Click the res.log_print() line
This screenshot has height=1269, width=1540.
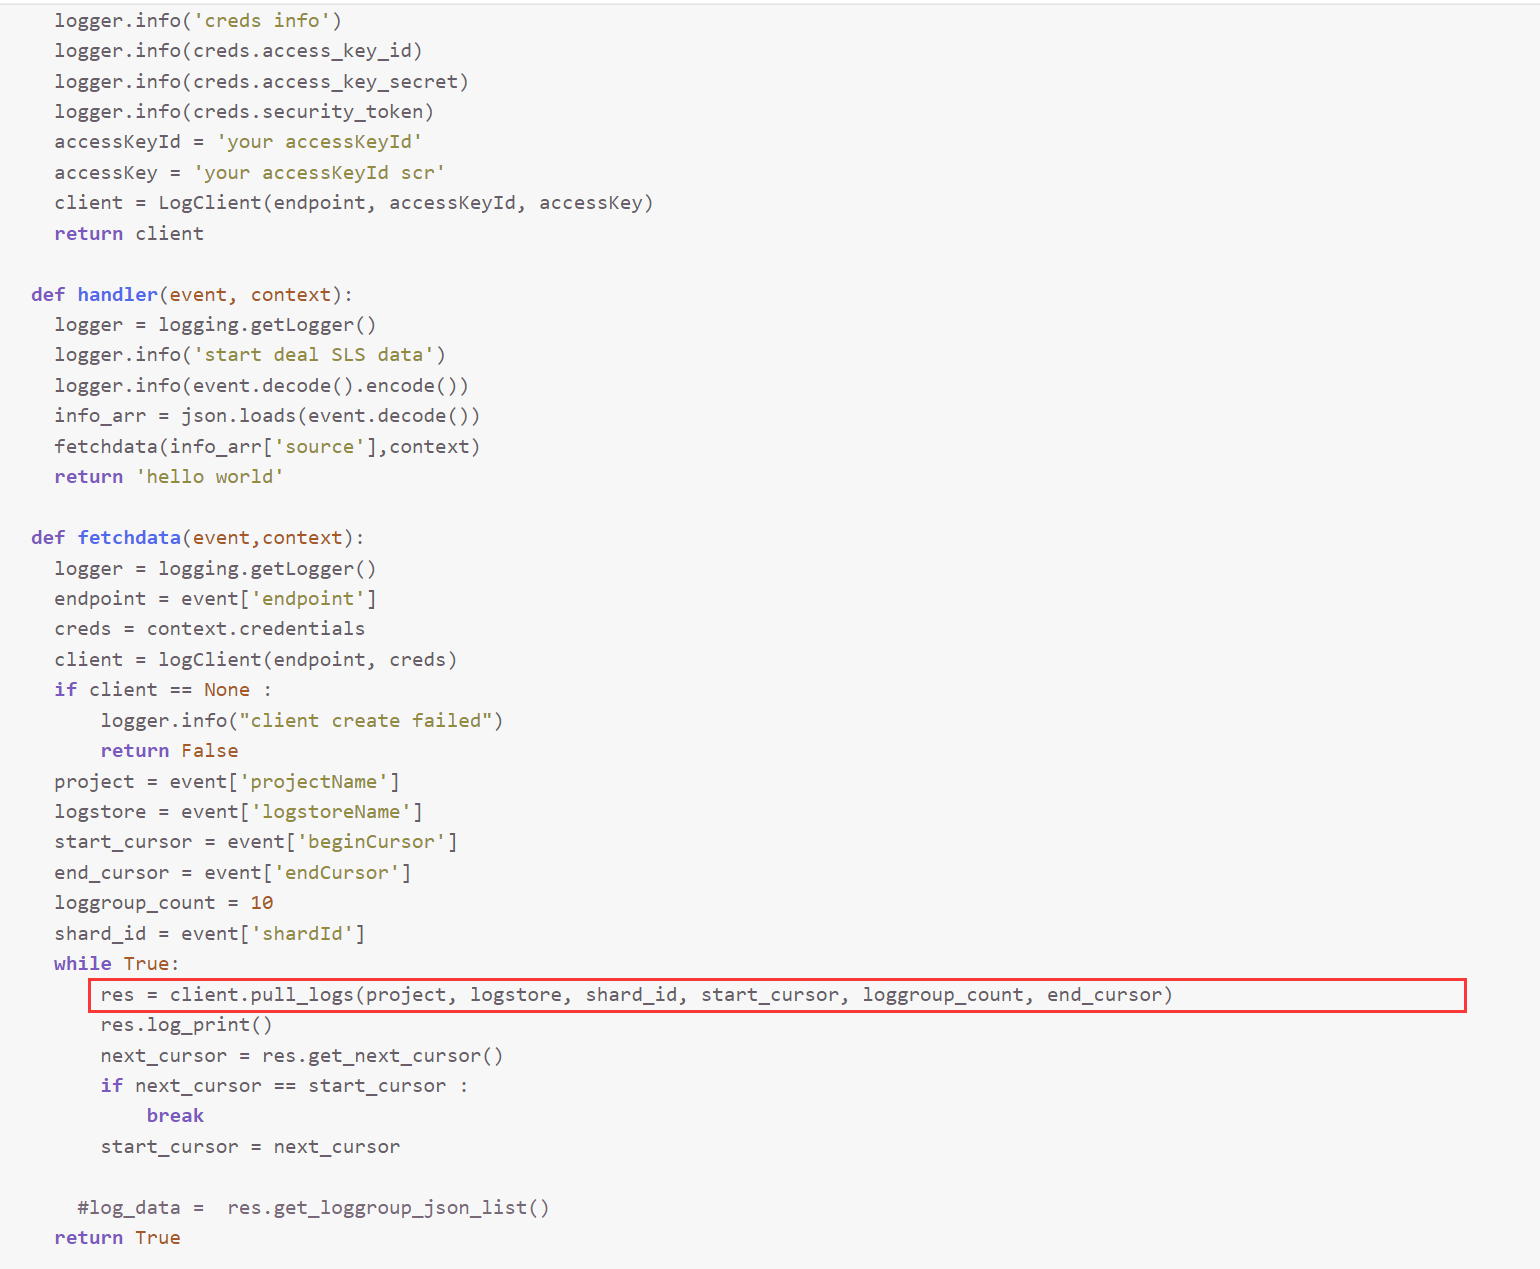tap(186, 1025)
